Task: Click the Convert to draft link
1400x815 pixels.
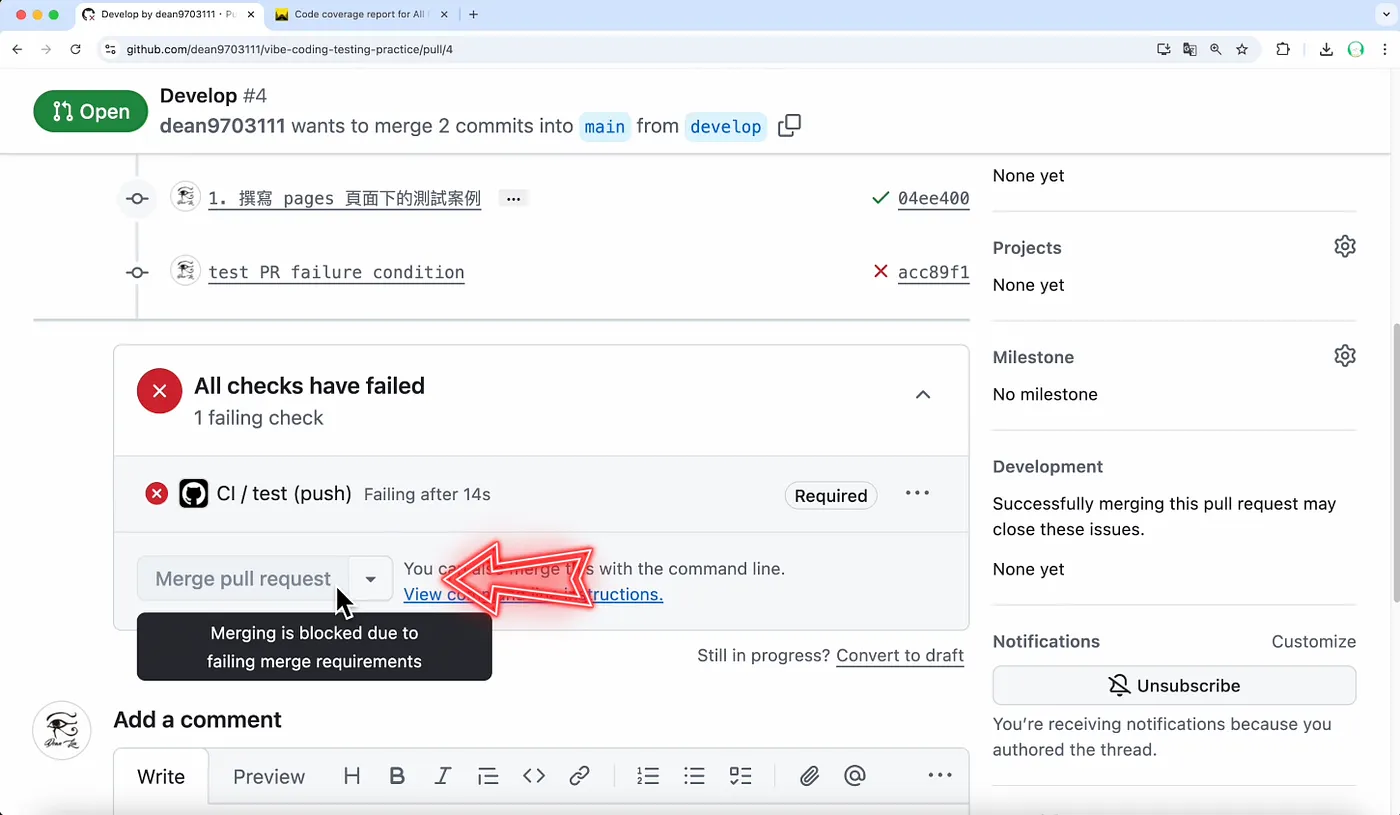Action: click(900, 656)
